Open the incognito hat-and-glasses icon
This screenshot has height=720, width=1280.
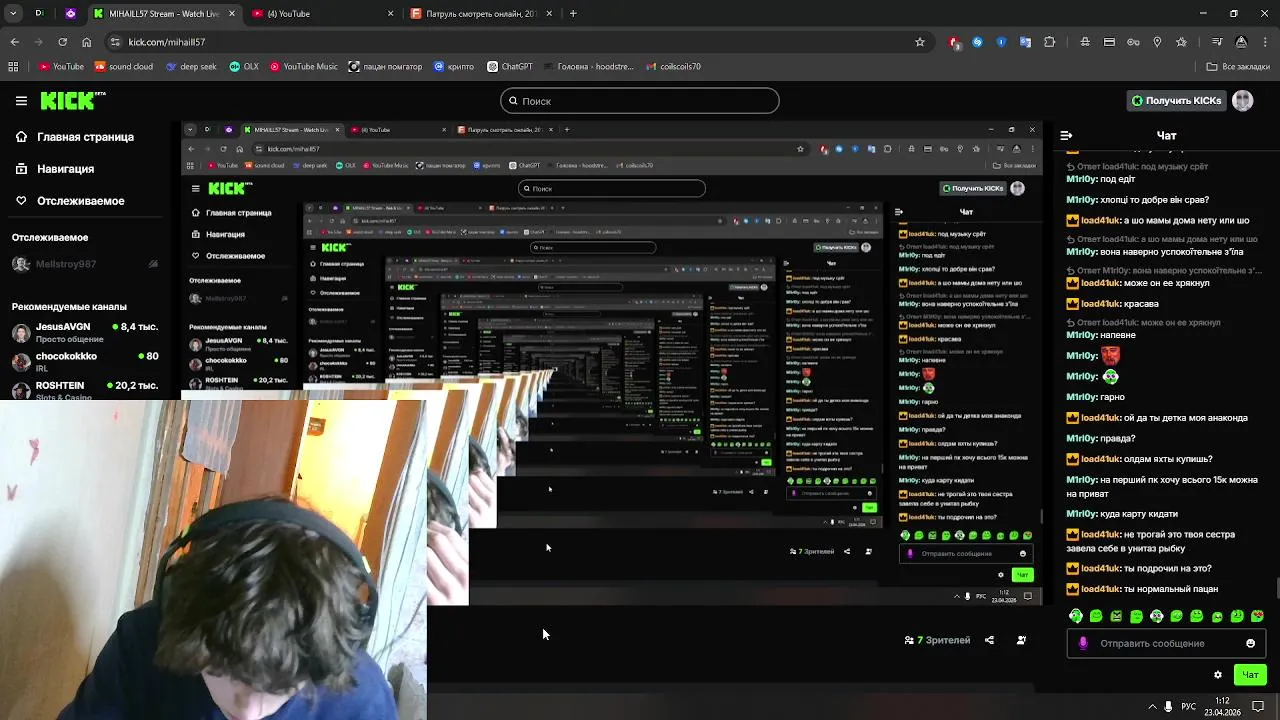1085,42
